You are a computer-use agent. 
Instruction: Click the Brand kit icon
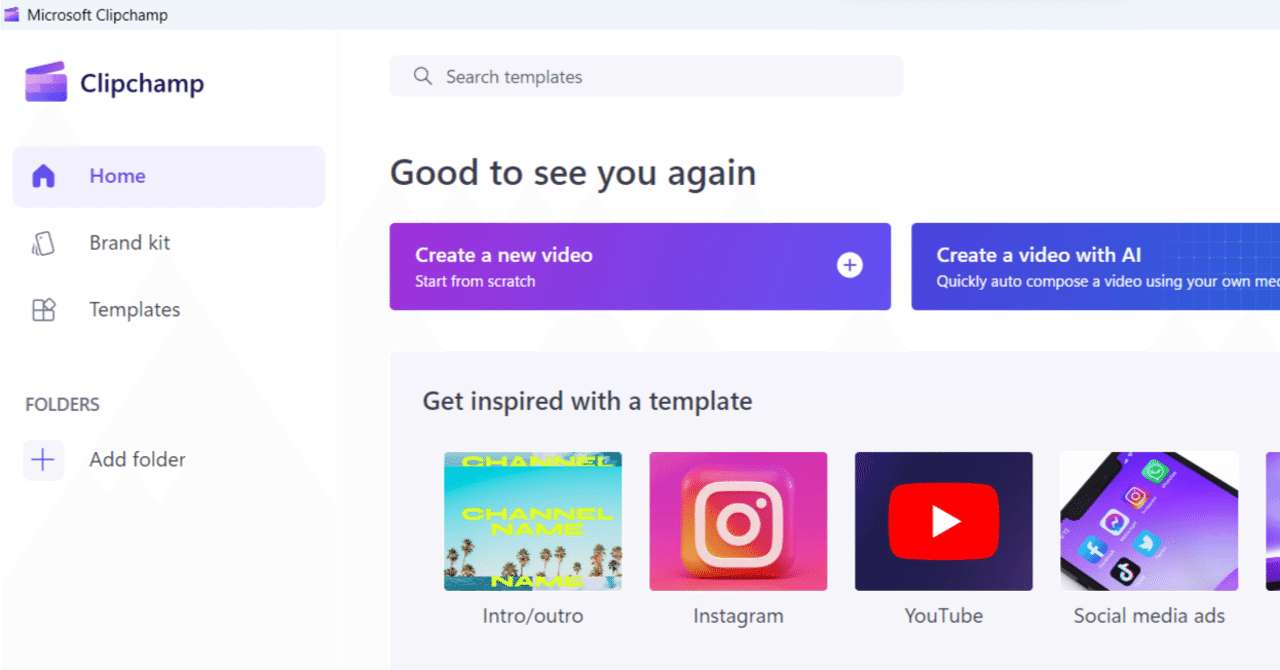pos(44,242)
